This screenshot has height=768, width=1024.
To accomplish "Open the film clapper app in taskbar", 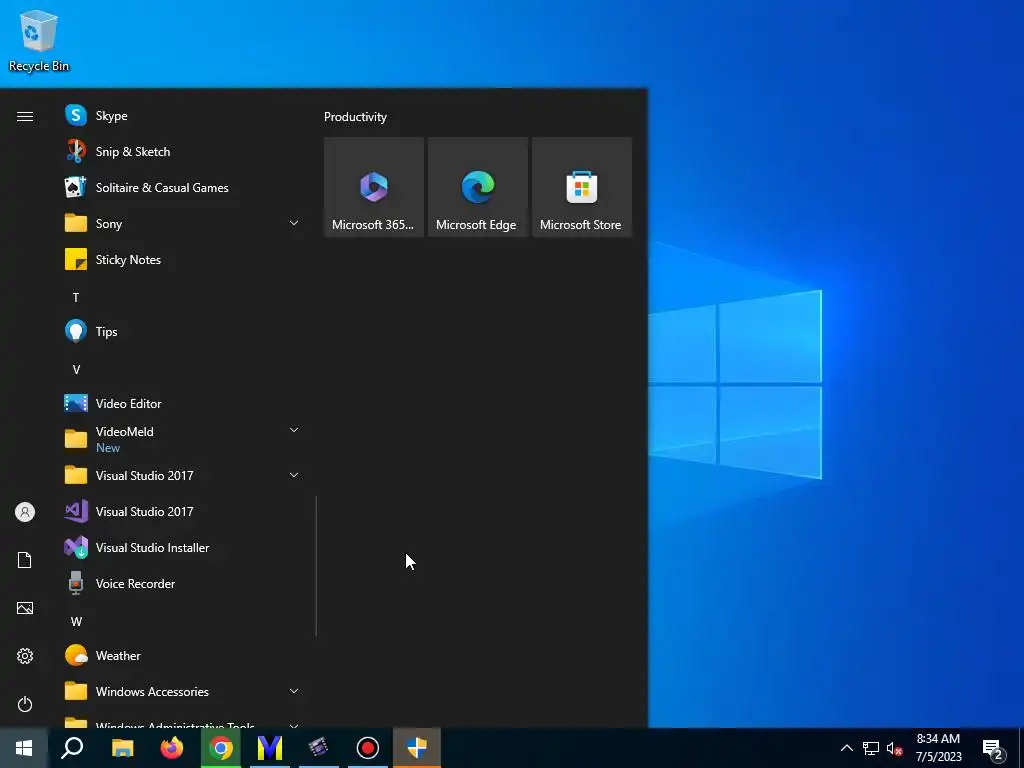I will 319,748.
